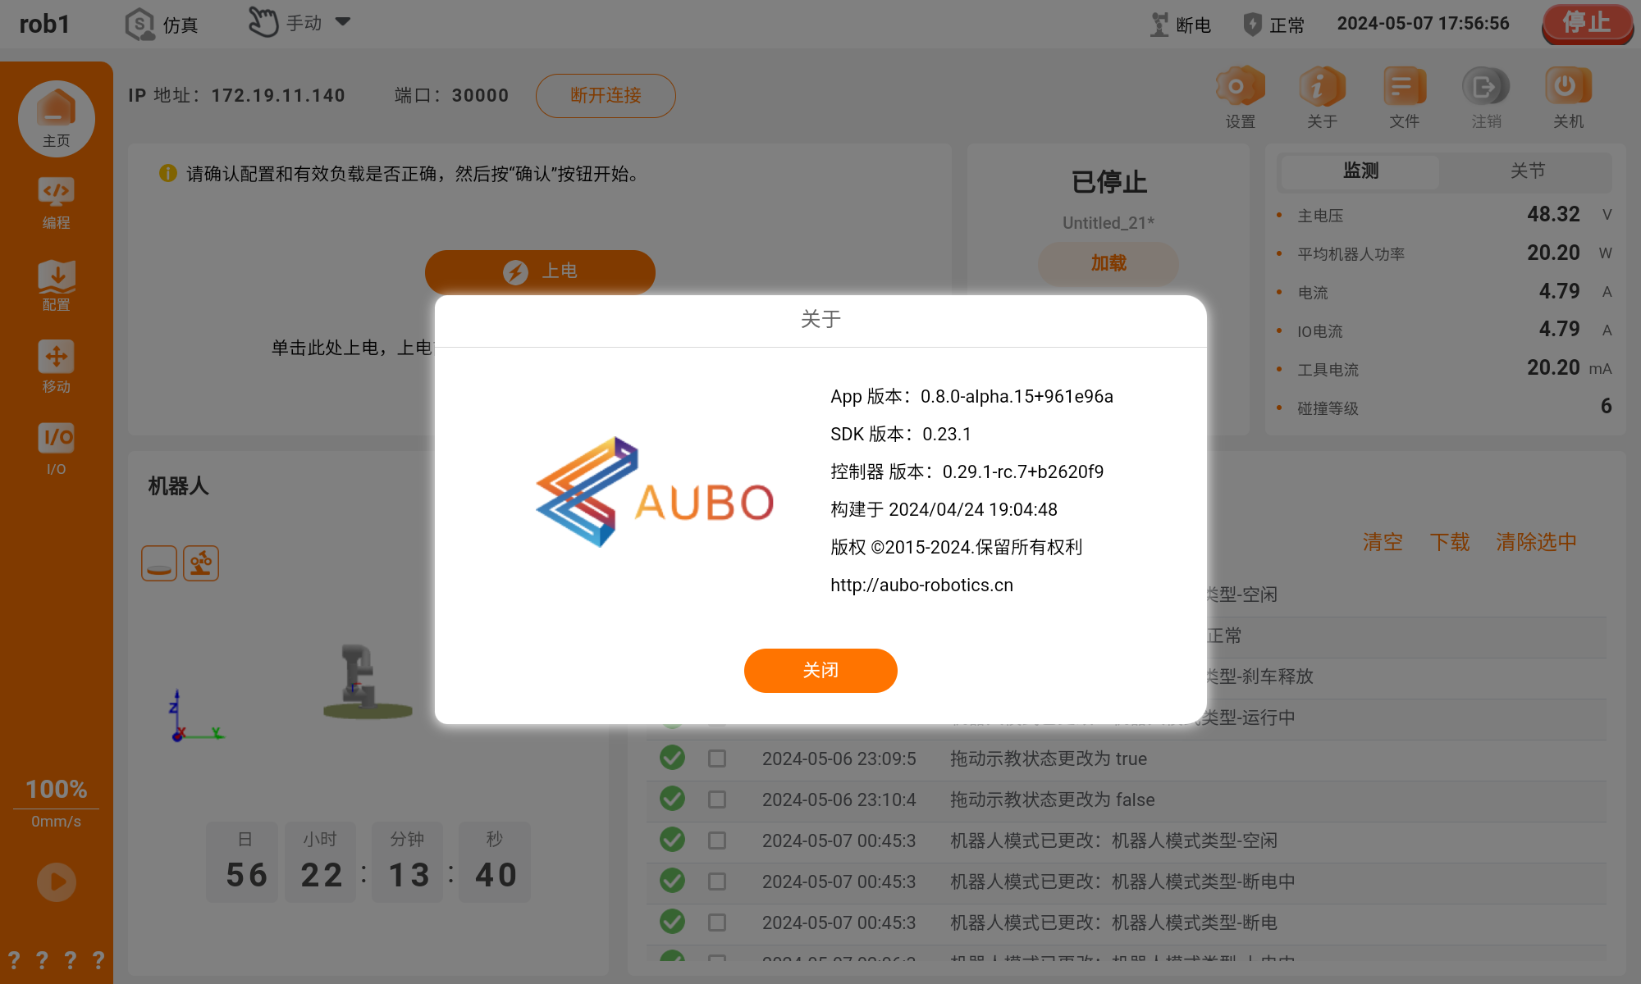Close the About dialog with 关闭 button
Screen dimensions: 1641x984
(820, 670)
